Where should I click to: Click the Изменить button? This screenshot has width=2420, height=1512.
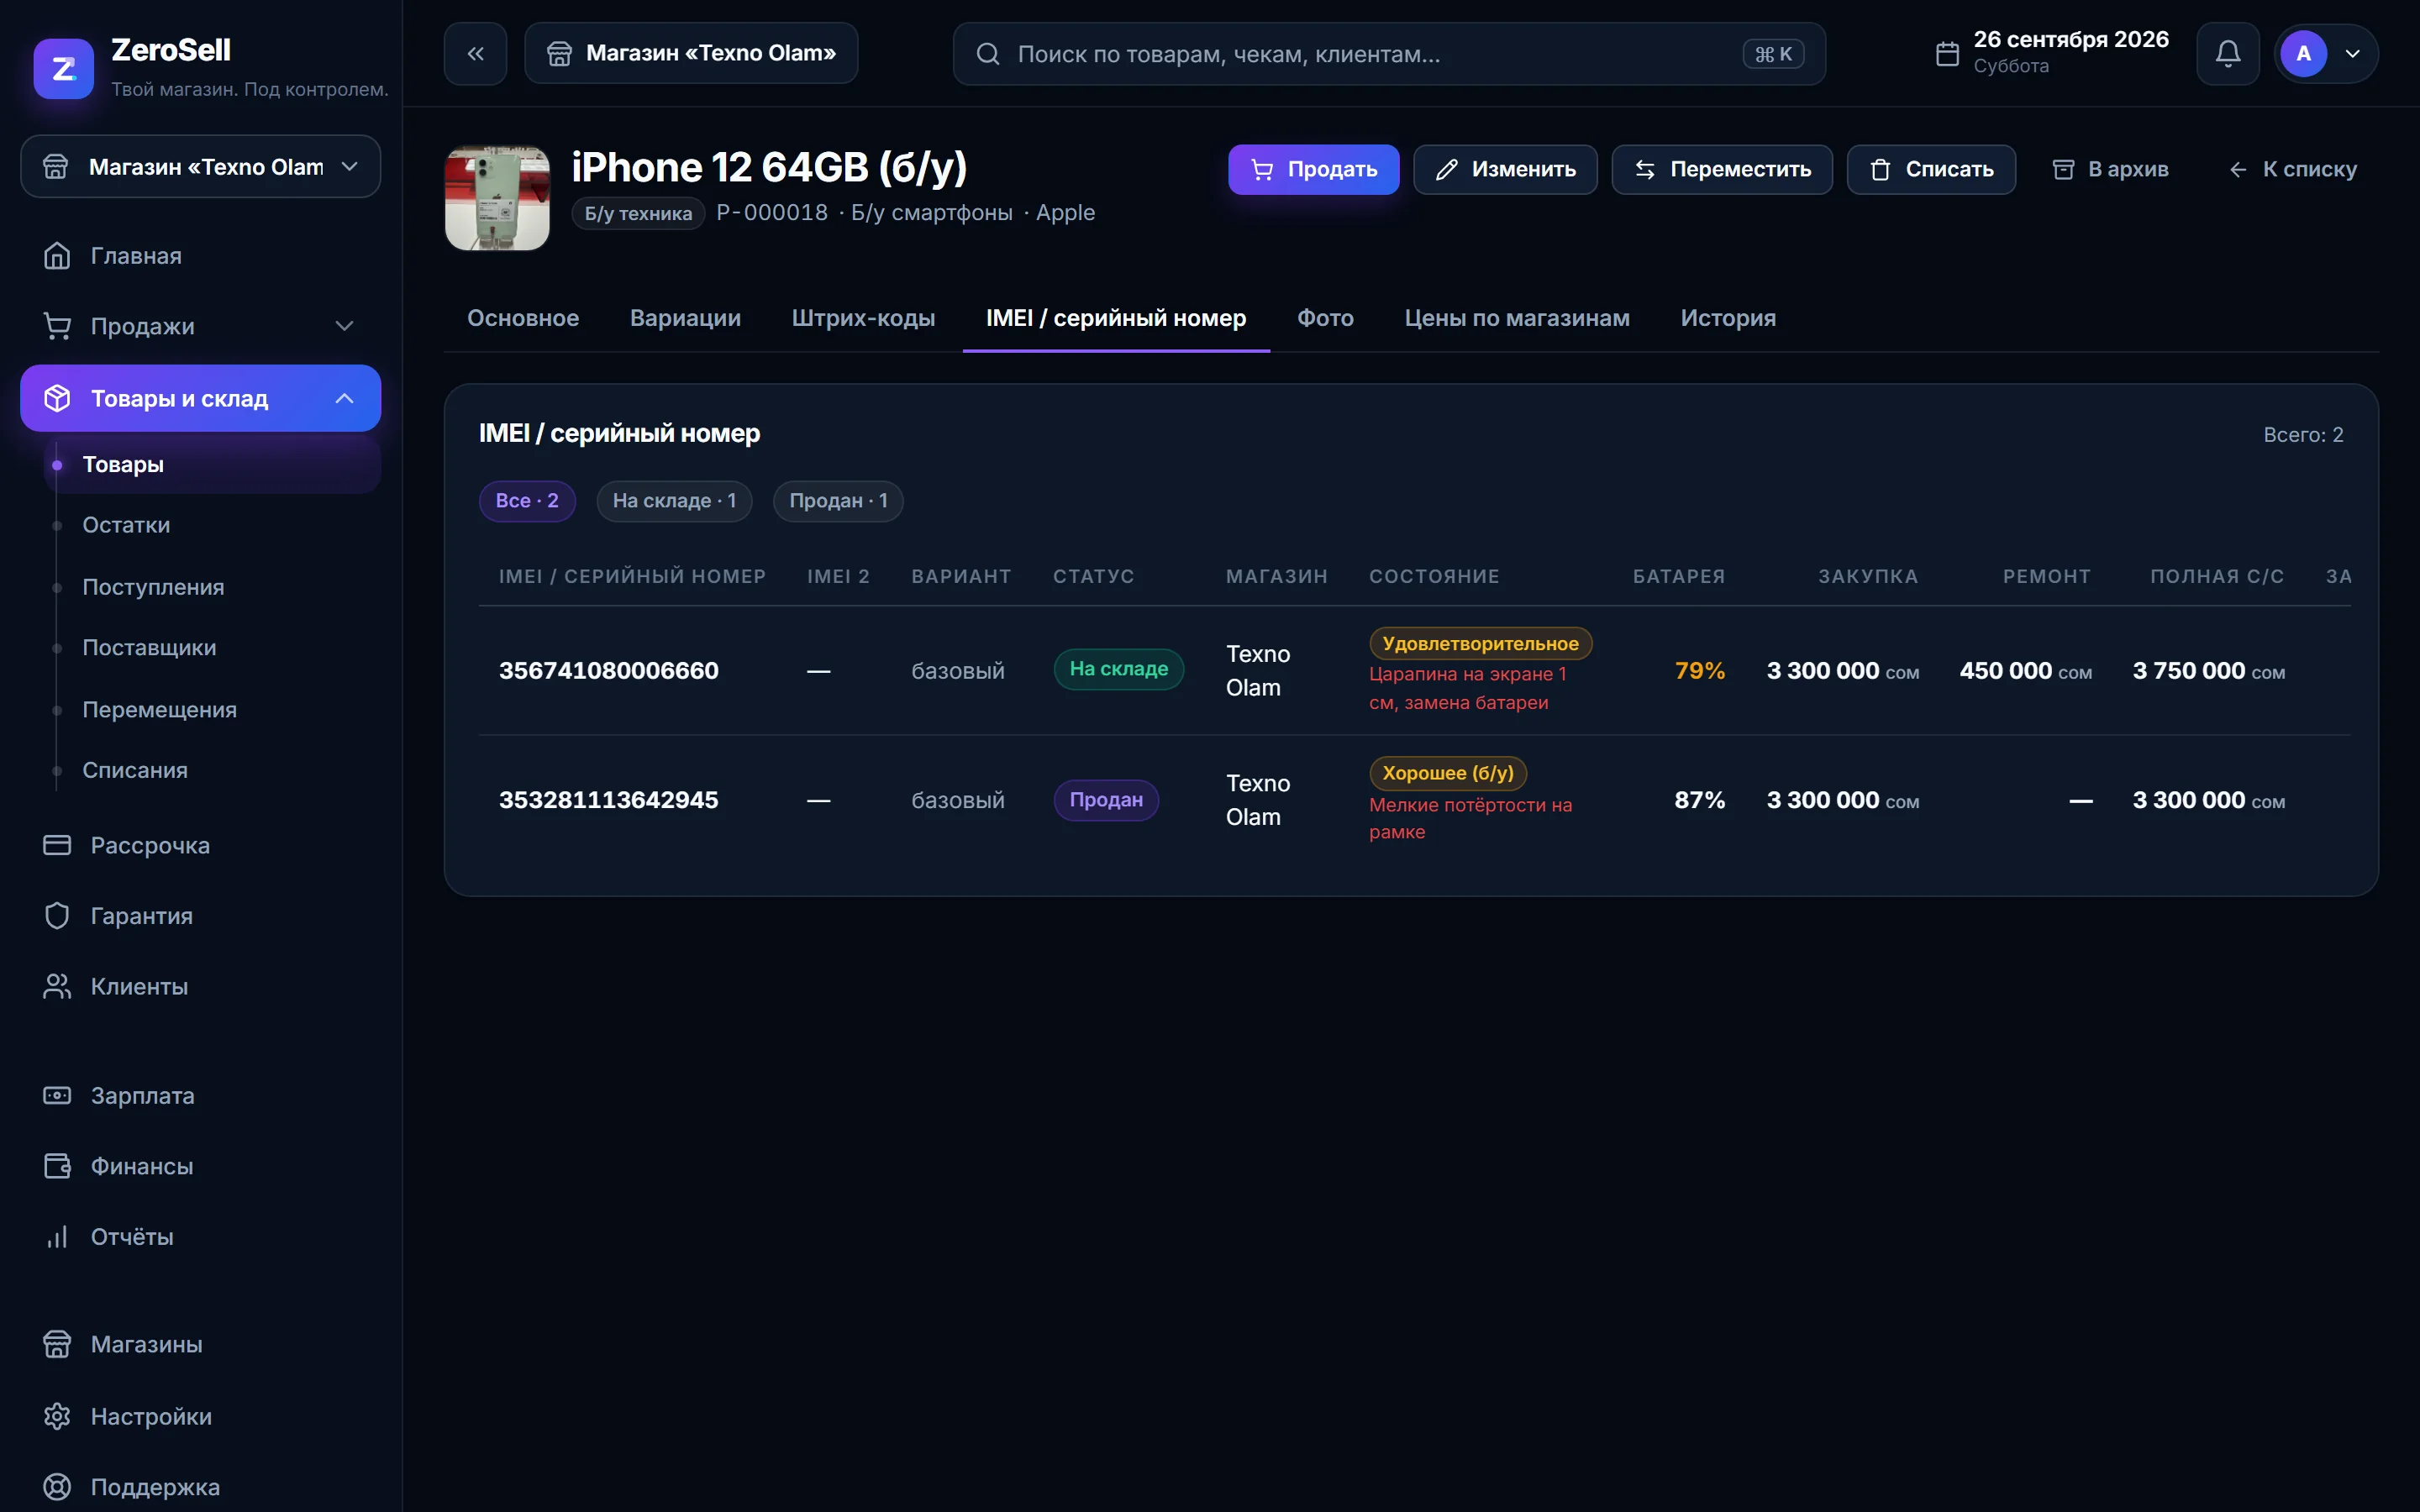click(x=1505, y=170)
